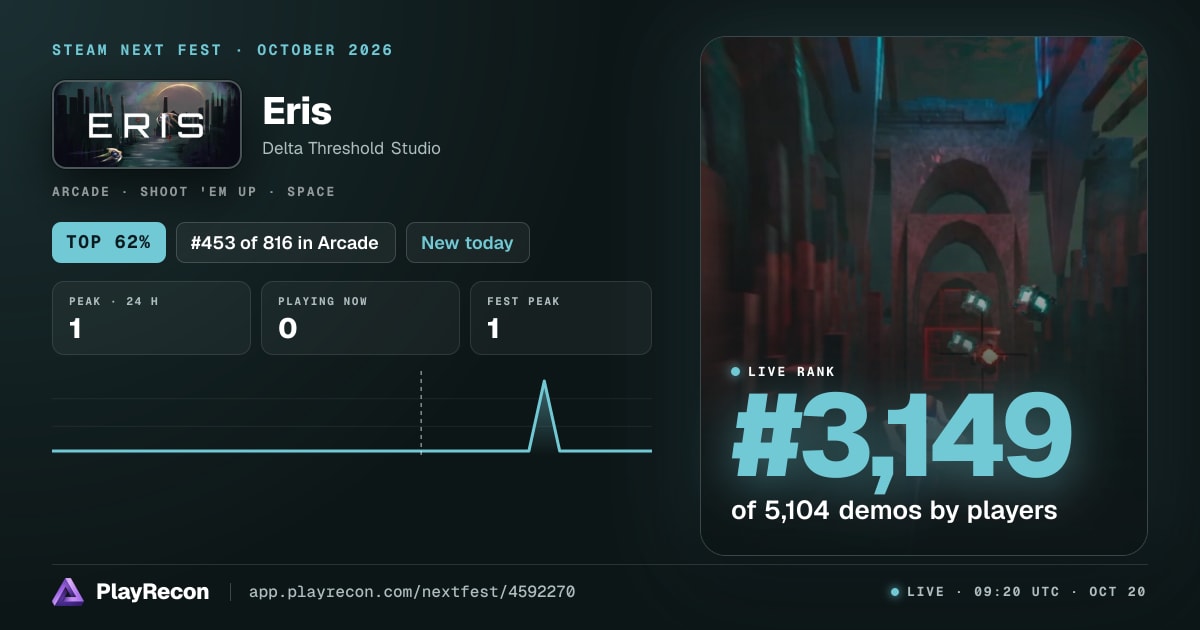Click the PlayRecon purple triangle logo
This screenshot has height=630, width=1200.
(x=68, y=592)
